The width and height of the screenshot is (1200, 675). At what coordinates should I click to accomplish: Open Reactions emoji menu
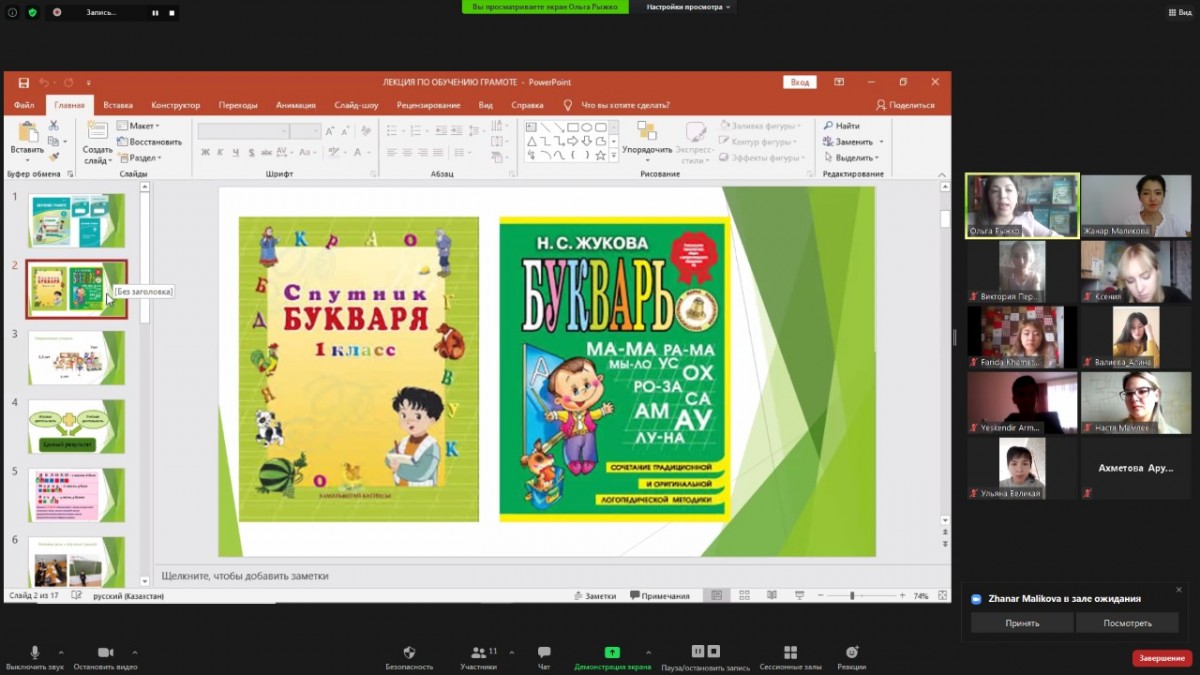coord(852,653)
